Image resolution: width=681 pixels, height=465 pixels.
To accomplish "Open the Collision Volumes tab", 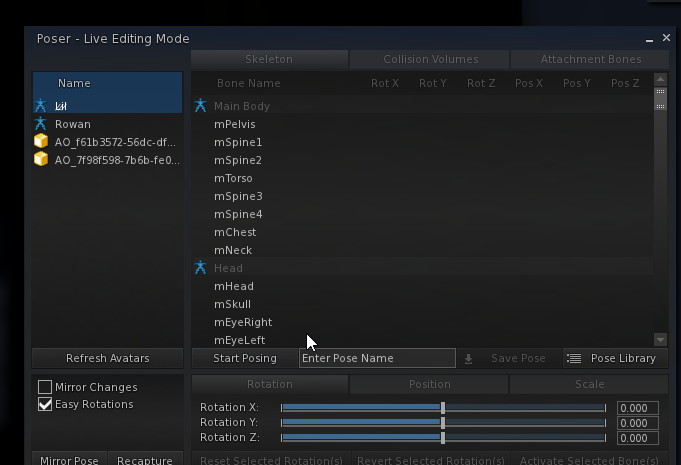I will point(430,59).
